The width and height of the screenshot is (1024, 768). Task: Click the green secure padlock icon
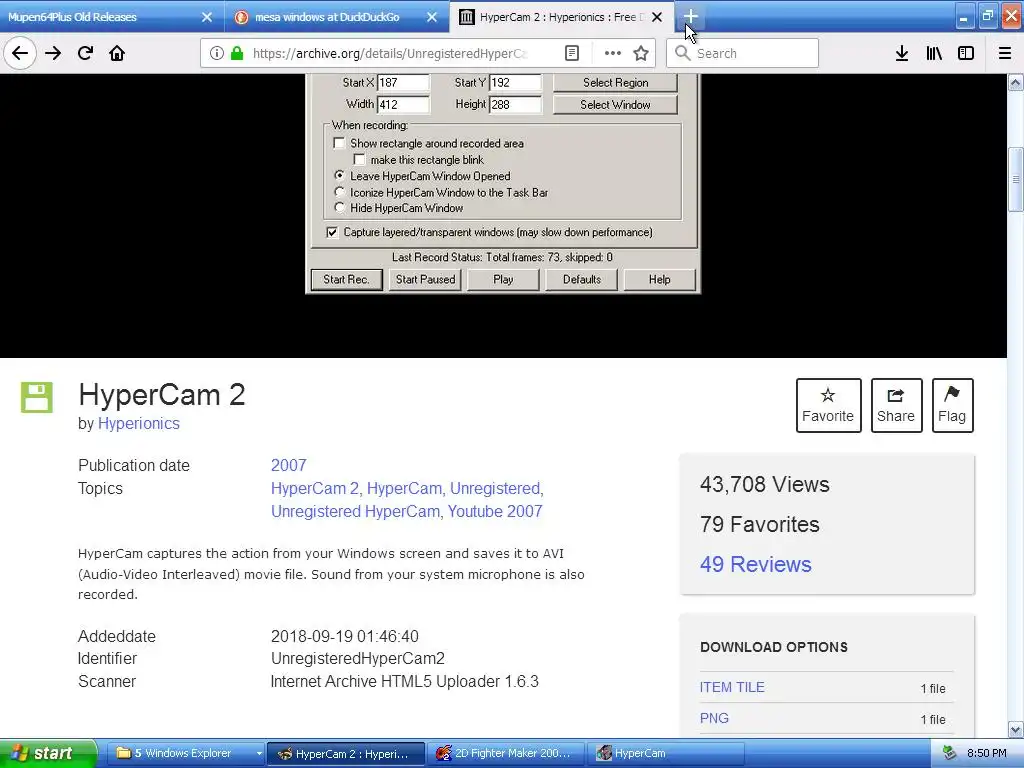click(237, 54)
